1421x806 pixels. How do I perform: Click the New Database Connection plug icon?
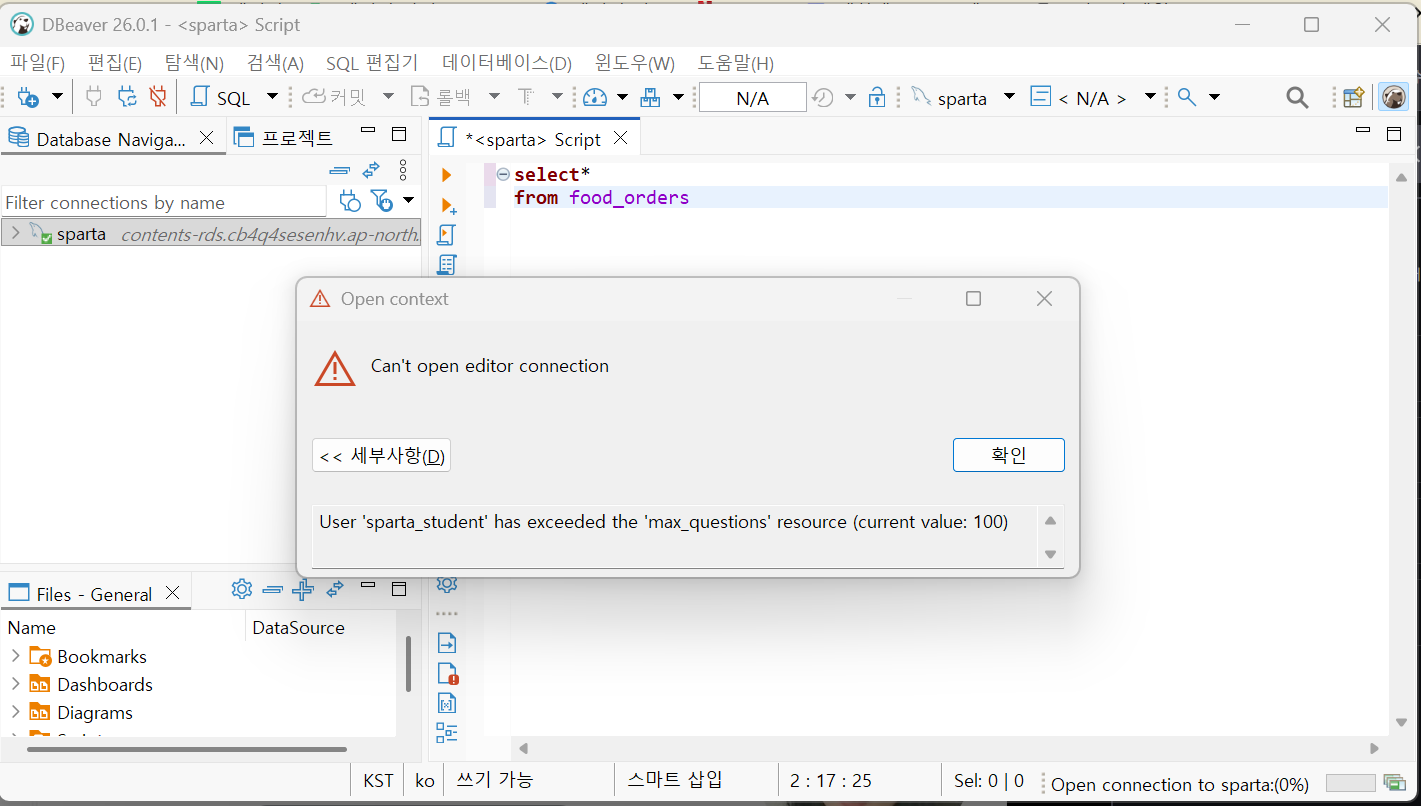click(x=28, y=97)
